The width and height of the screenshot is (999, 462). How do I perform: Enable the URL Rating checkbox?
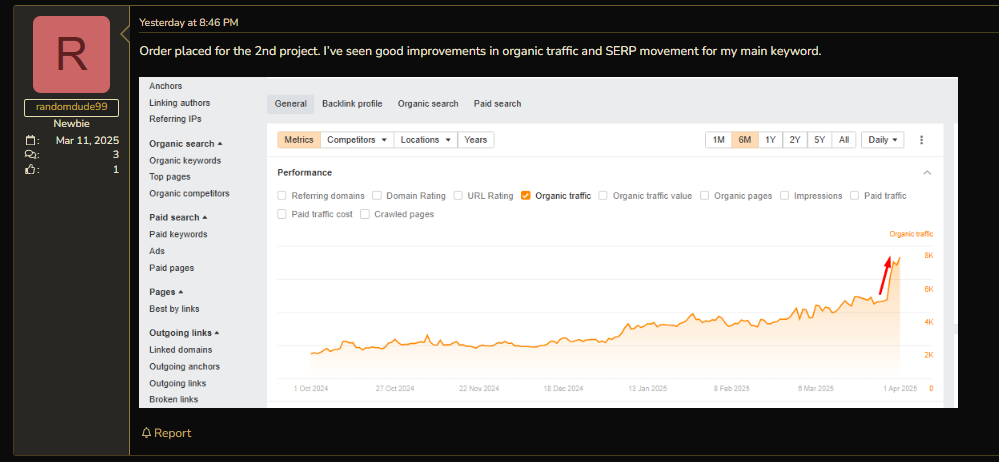pos(458,196)
